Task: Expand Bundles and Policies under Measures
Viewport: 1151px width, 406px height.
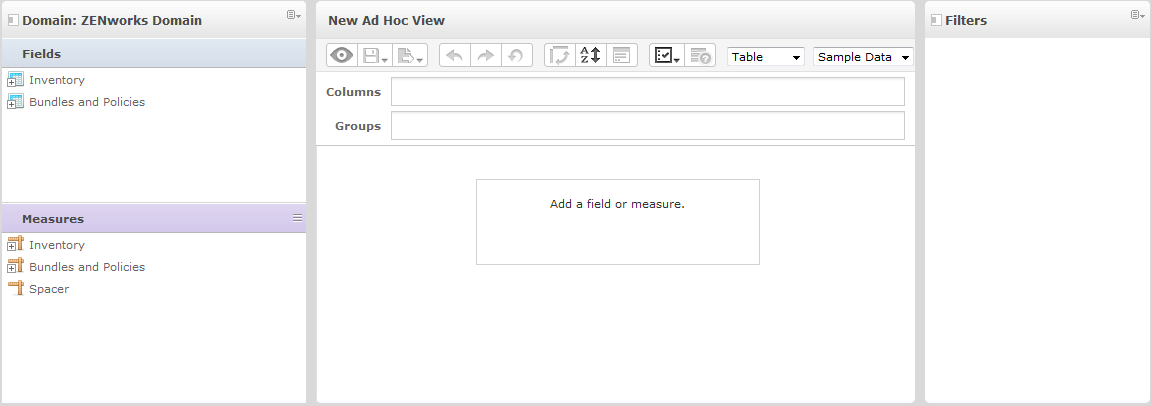Action: [x=10, y=268]
